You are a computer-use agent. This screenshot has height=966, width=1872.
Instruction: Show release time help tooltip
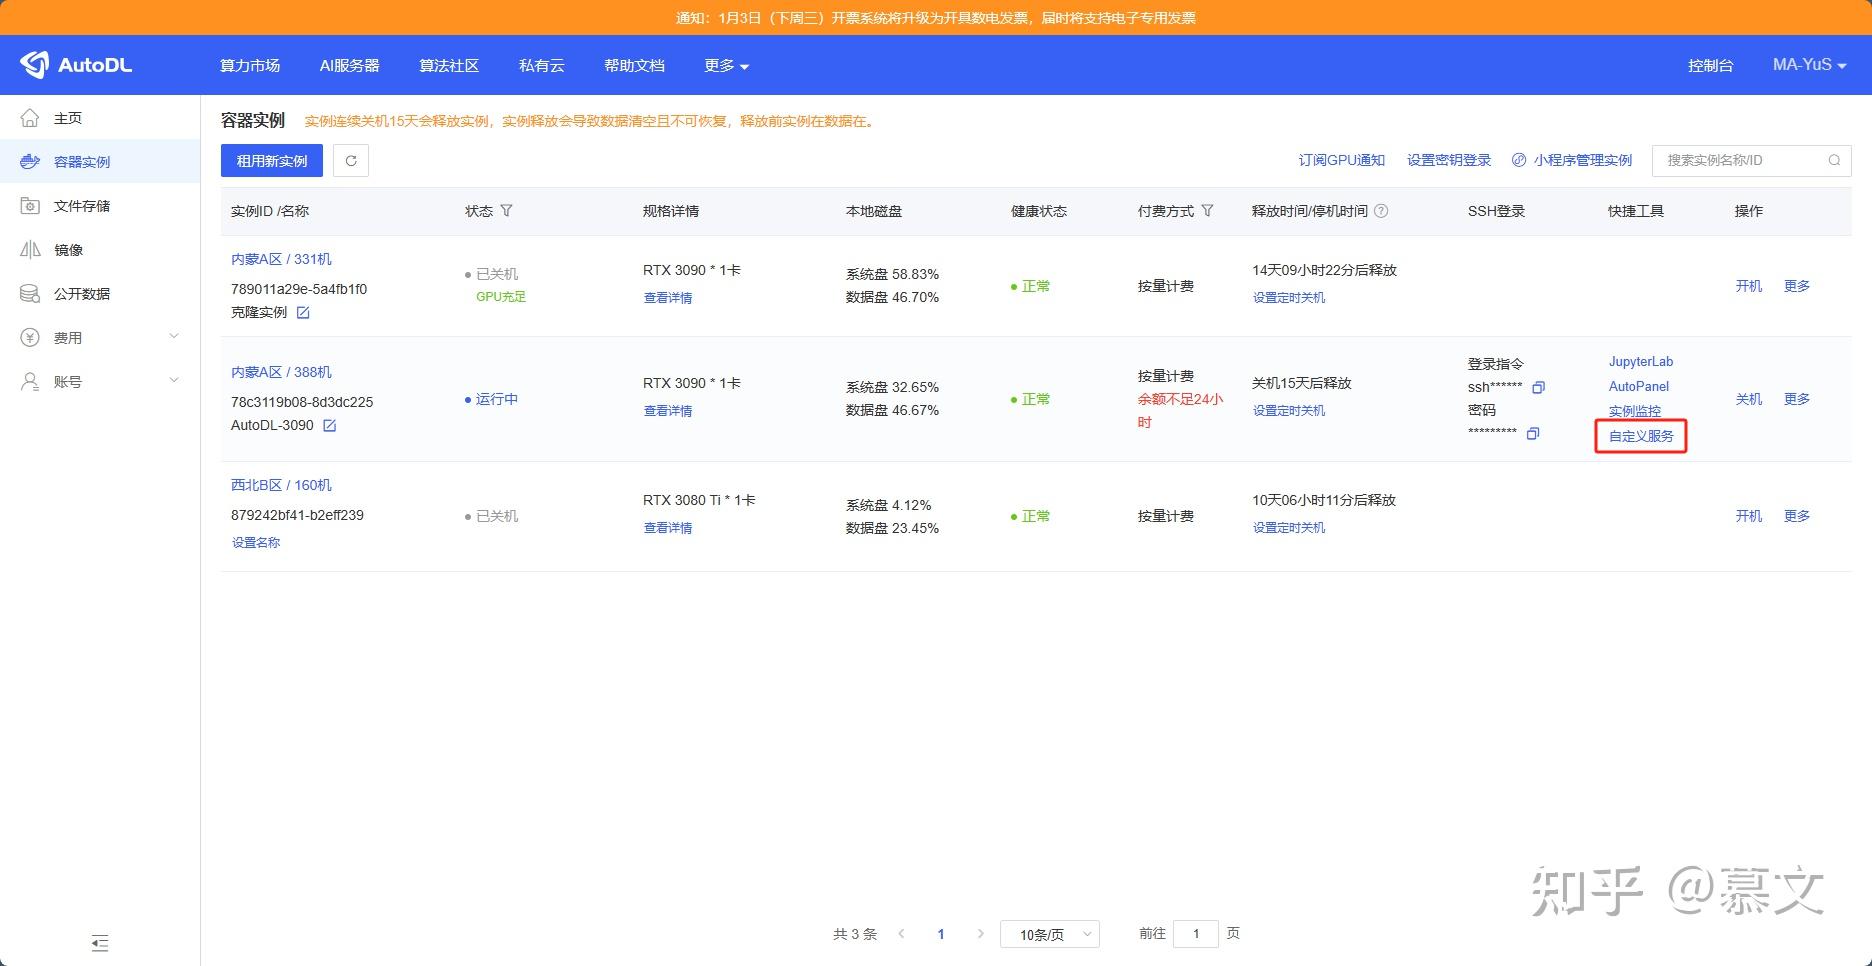point(1381,211)
